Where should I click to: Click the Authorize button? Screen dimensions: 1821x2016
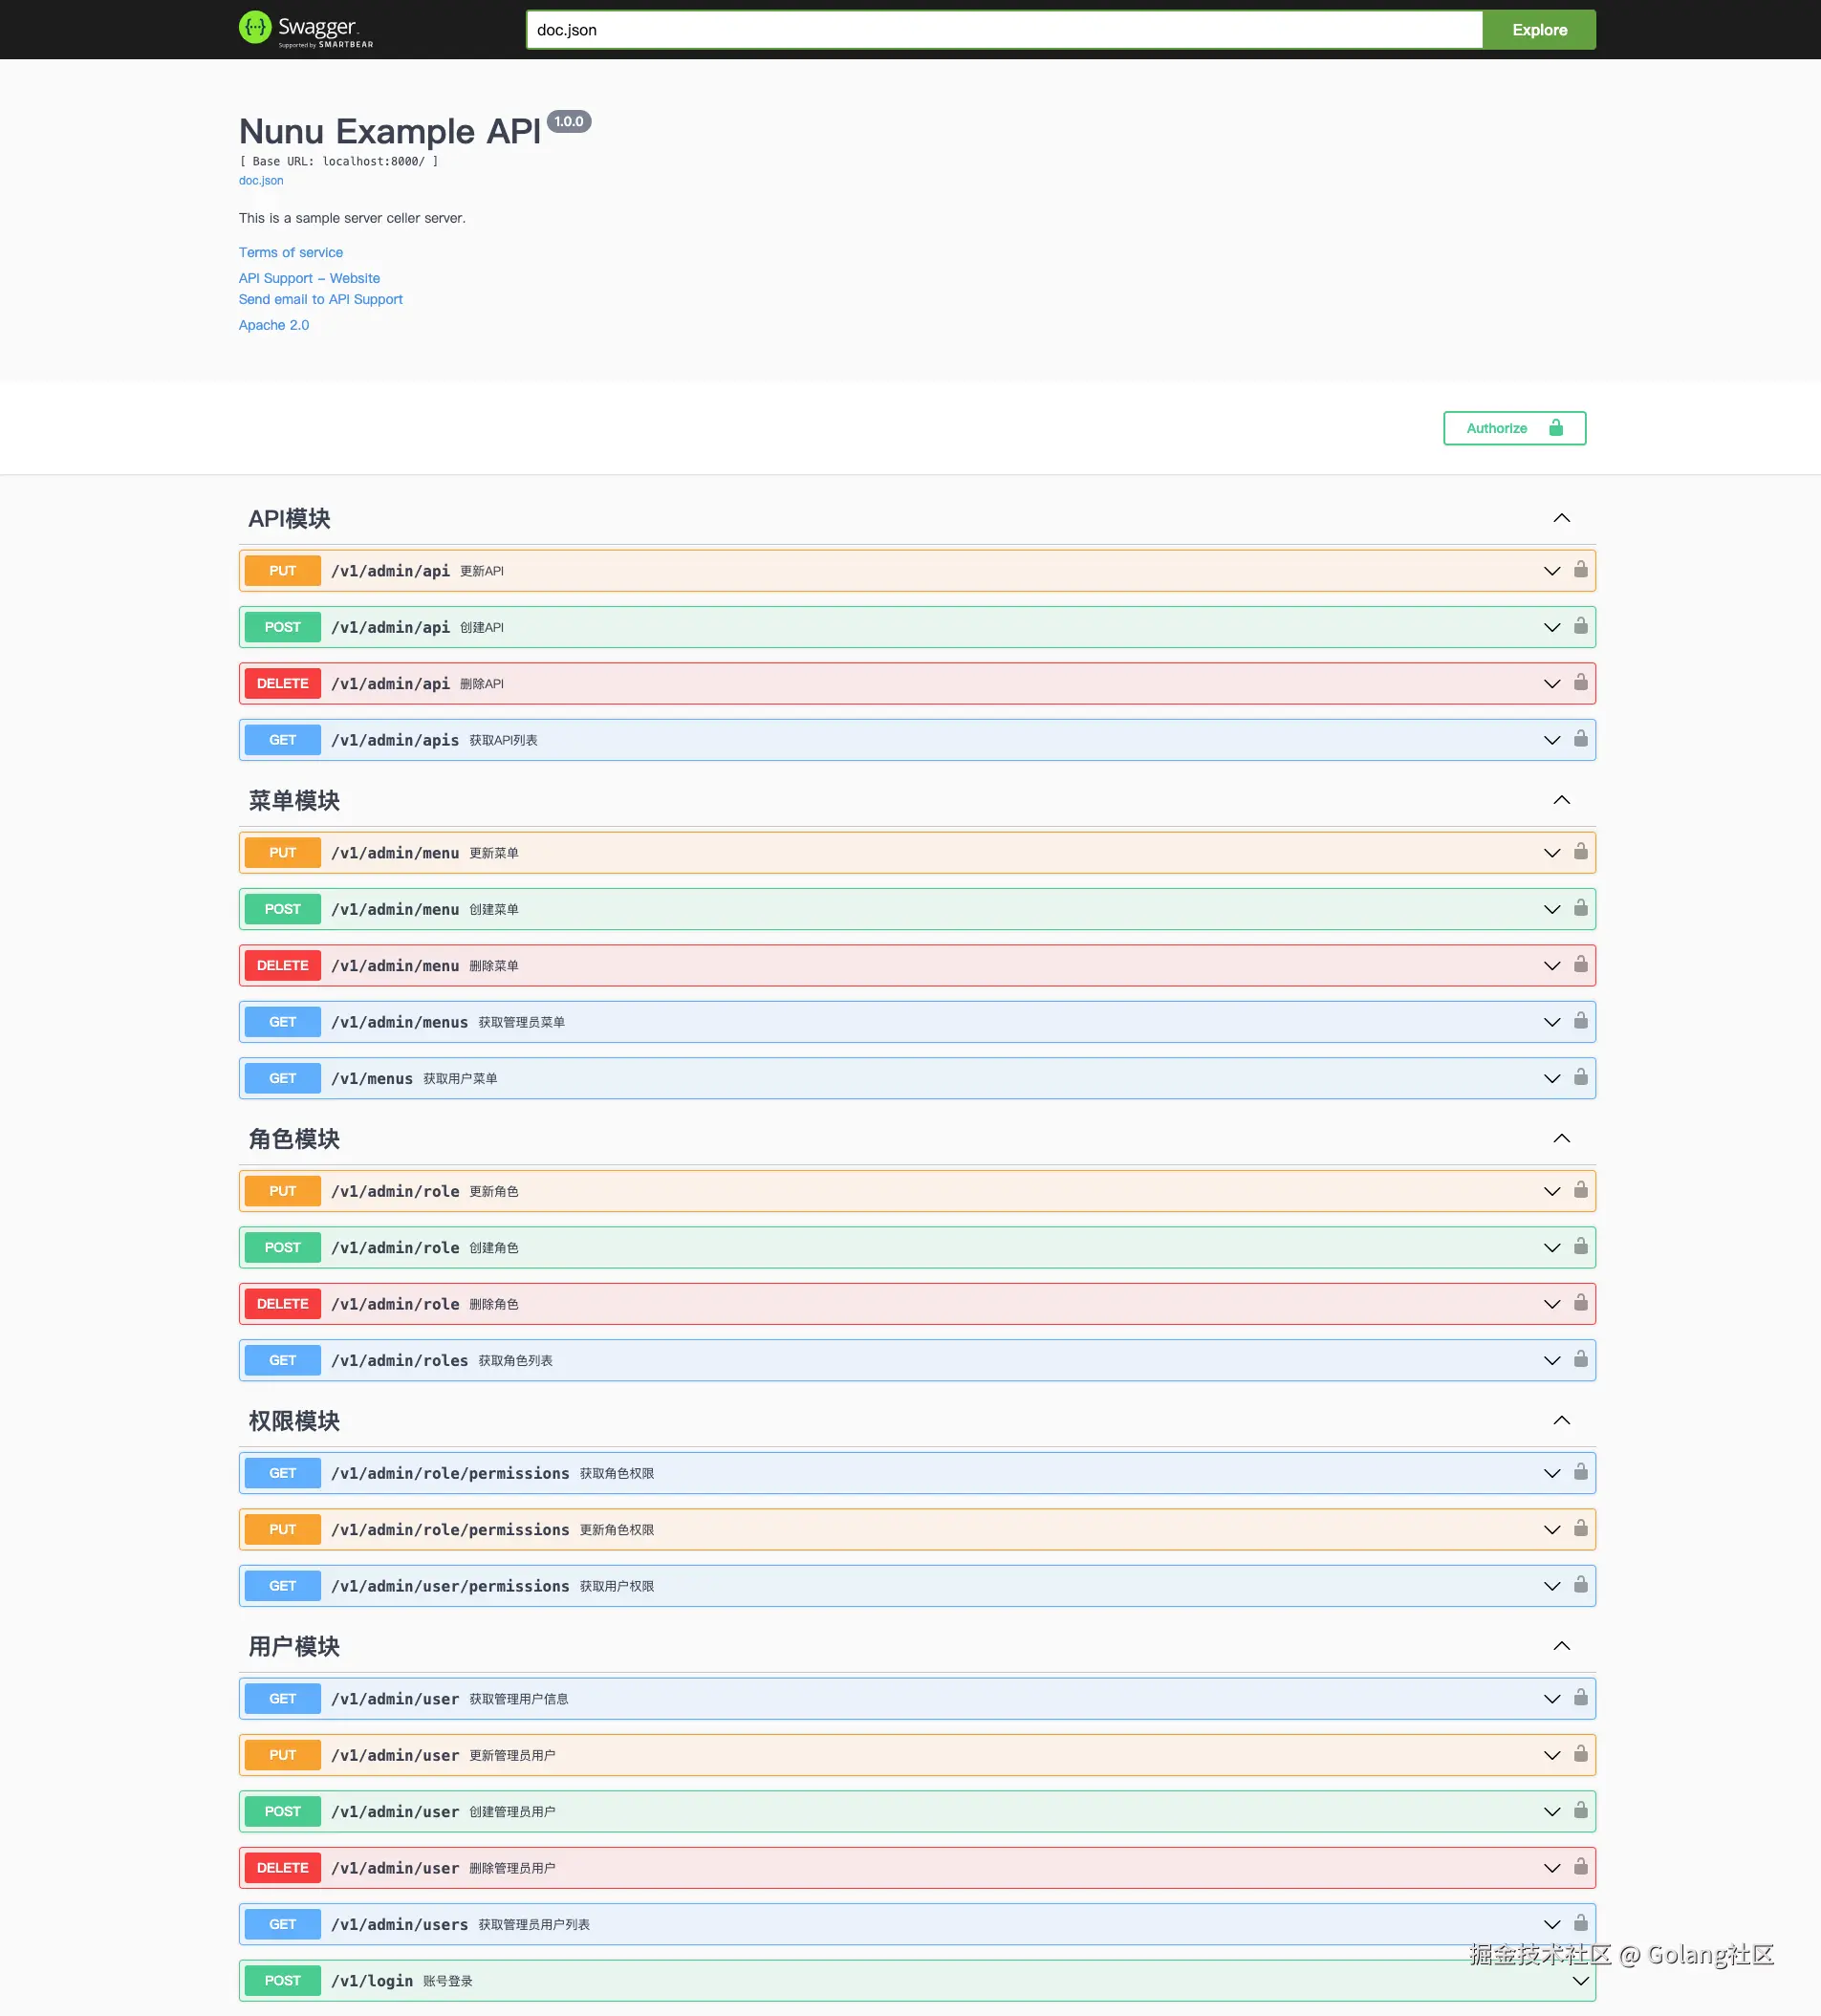[1514, 428]
